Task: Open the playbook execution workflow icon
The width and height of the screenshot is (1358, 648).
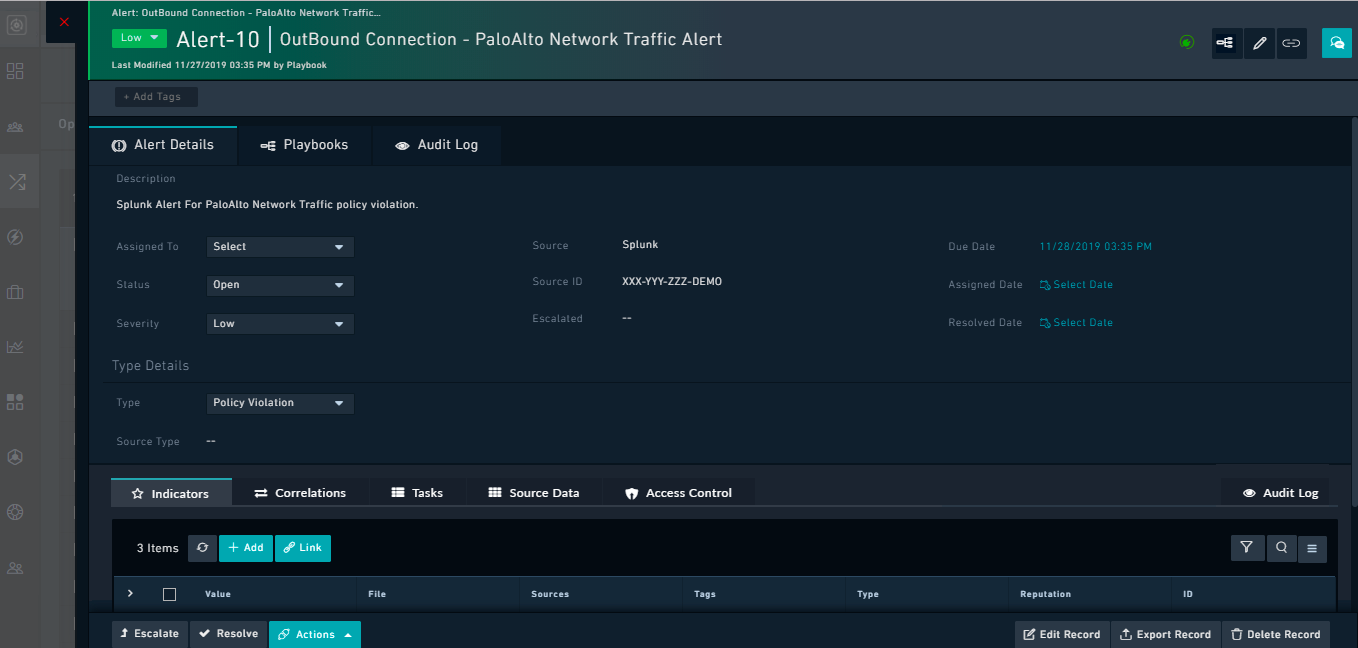Action: (1226, 43)
